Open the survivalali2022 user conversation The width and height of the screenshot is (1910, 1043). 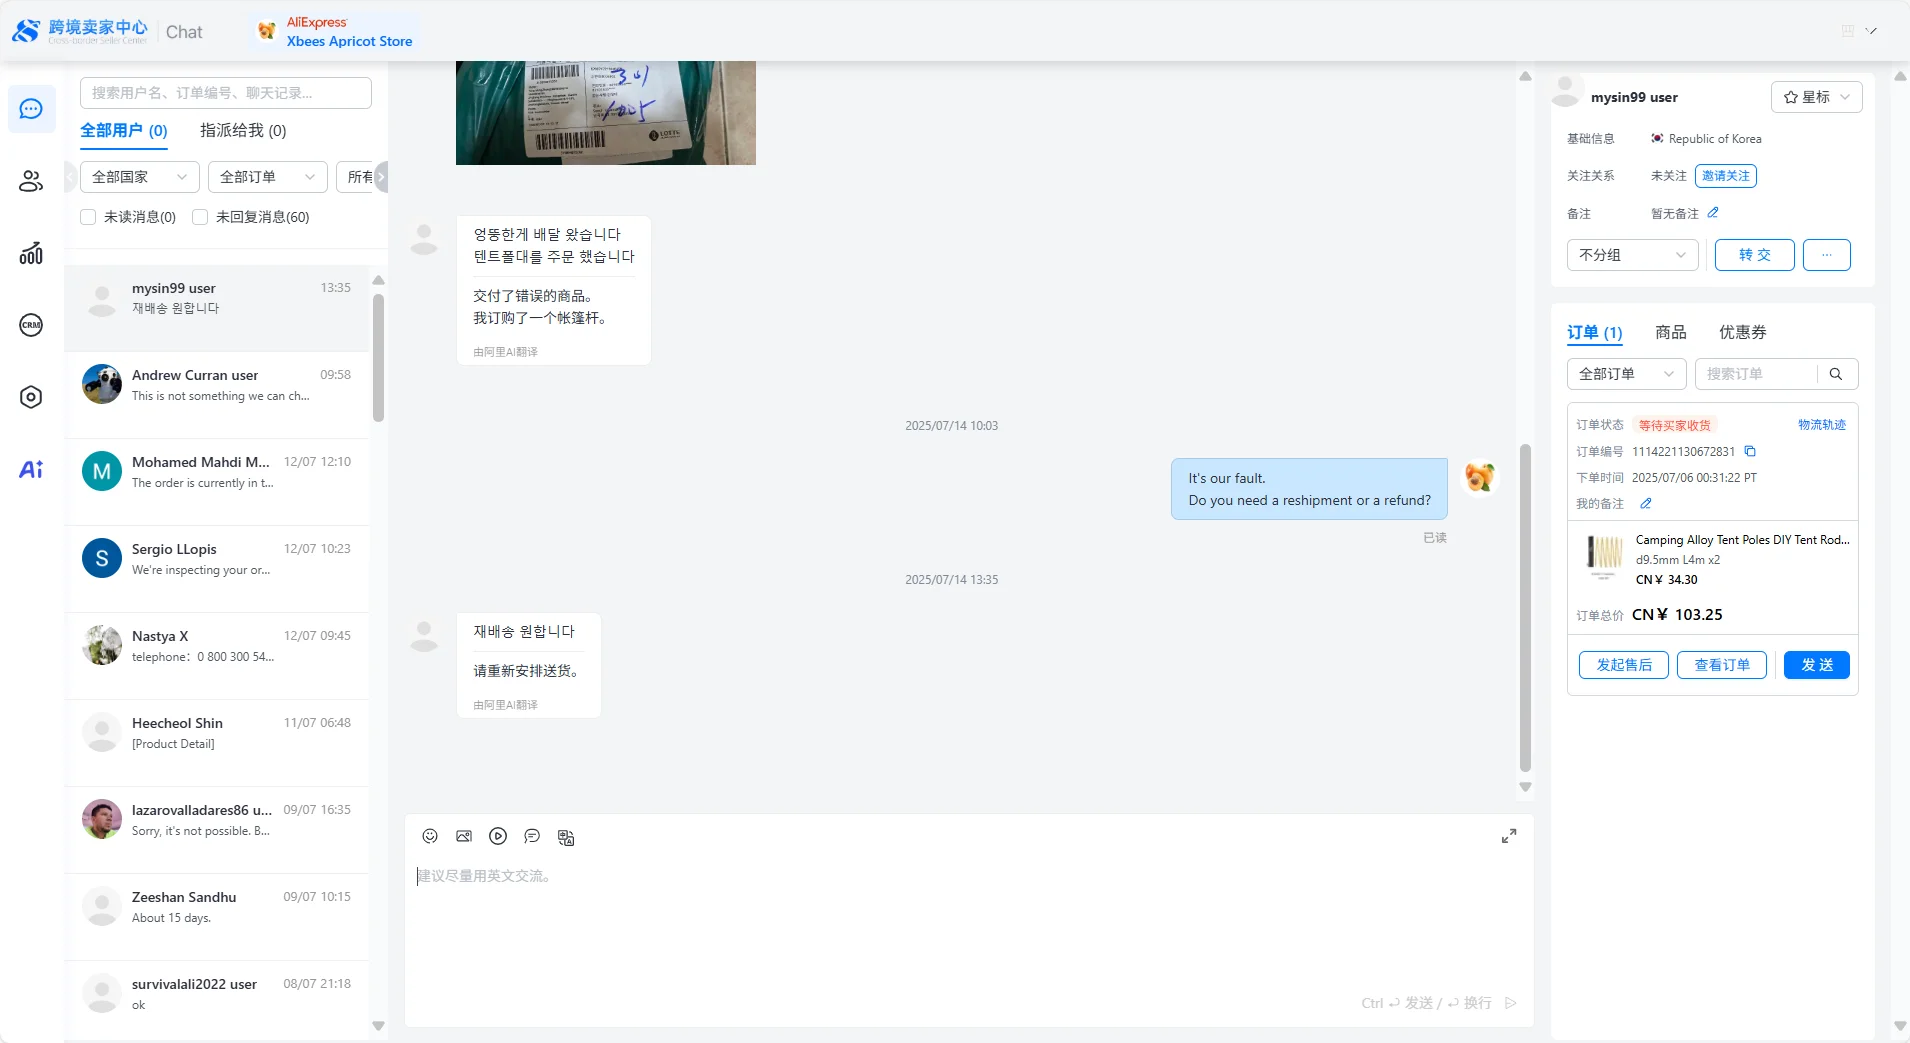[x=216, y=1001]
